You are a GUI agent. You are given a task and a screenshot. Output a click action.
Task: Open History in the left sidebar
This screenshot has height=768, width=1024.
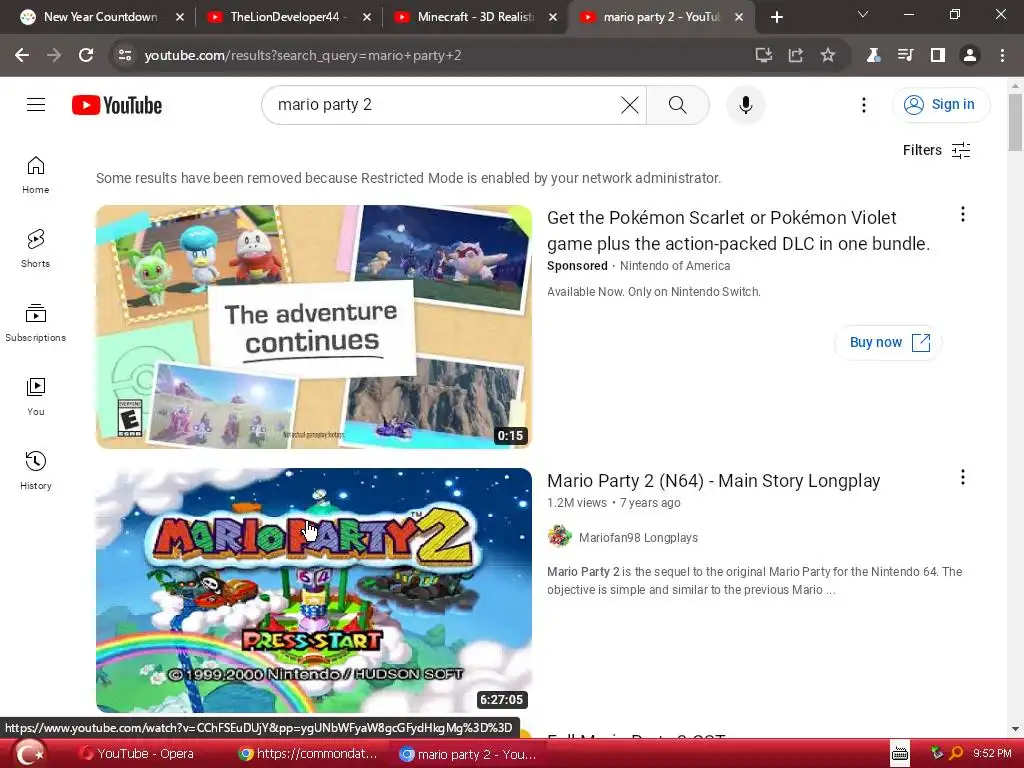tap(35, 470)
